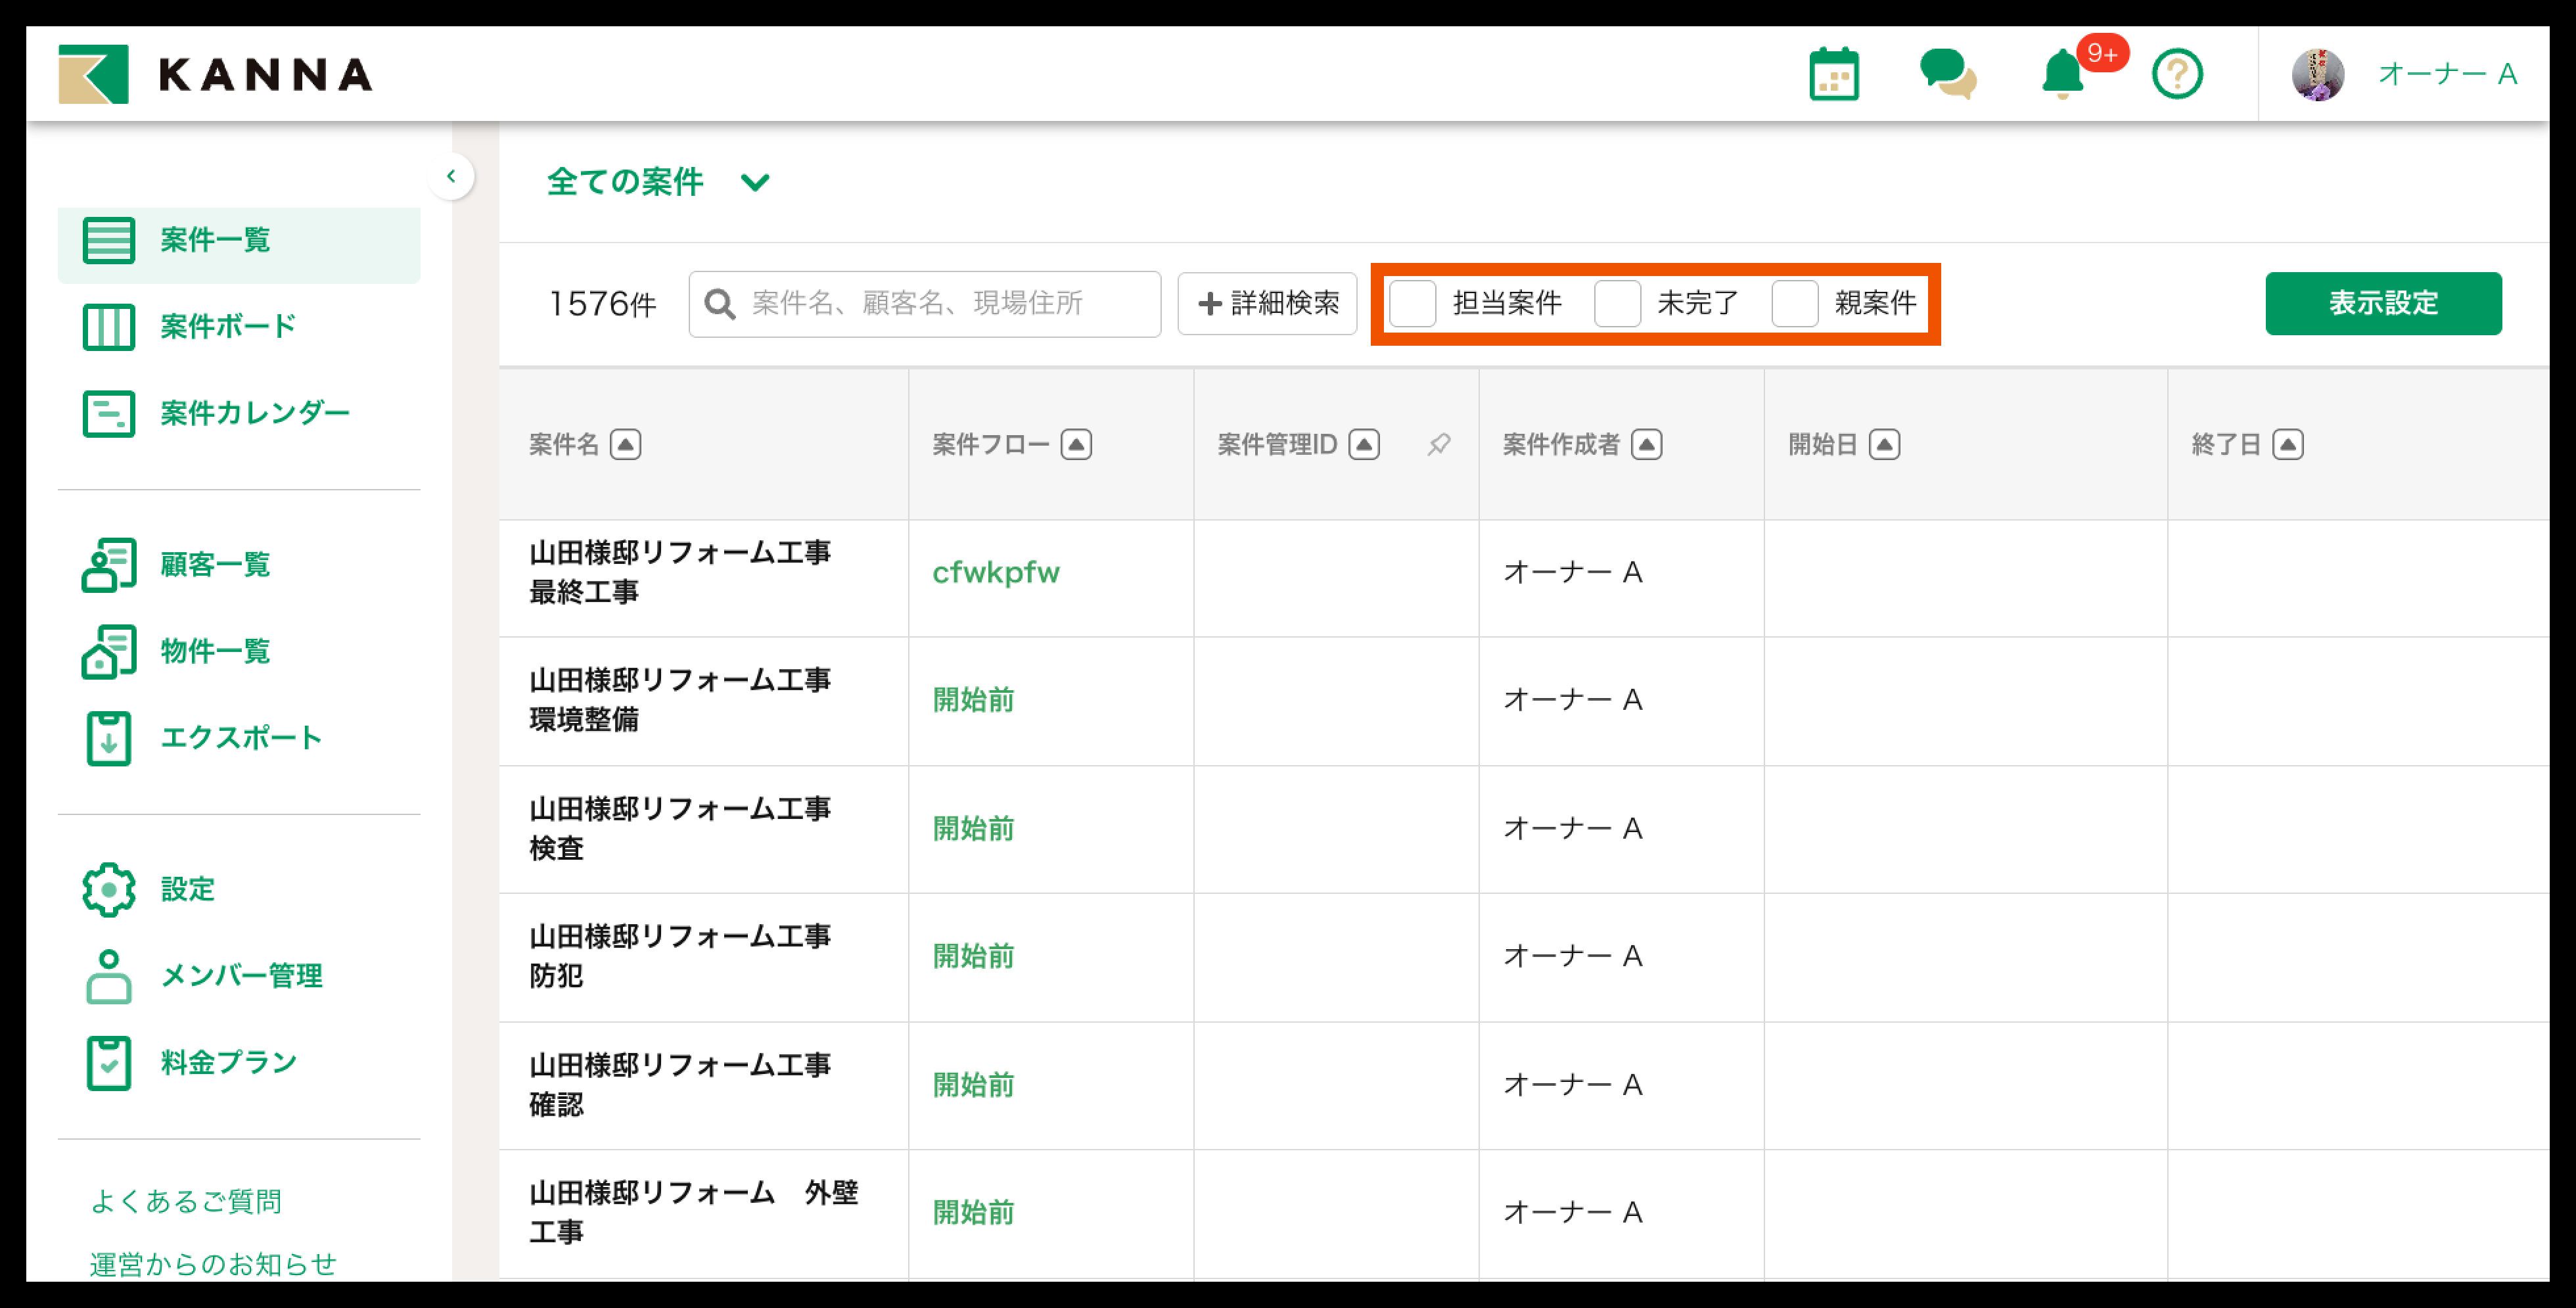The height and width of the screenshot is (1308, 2576).
Task: Sort by 案件名 column arrow
Action: point(626,444)
